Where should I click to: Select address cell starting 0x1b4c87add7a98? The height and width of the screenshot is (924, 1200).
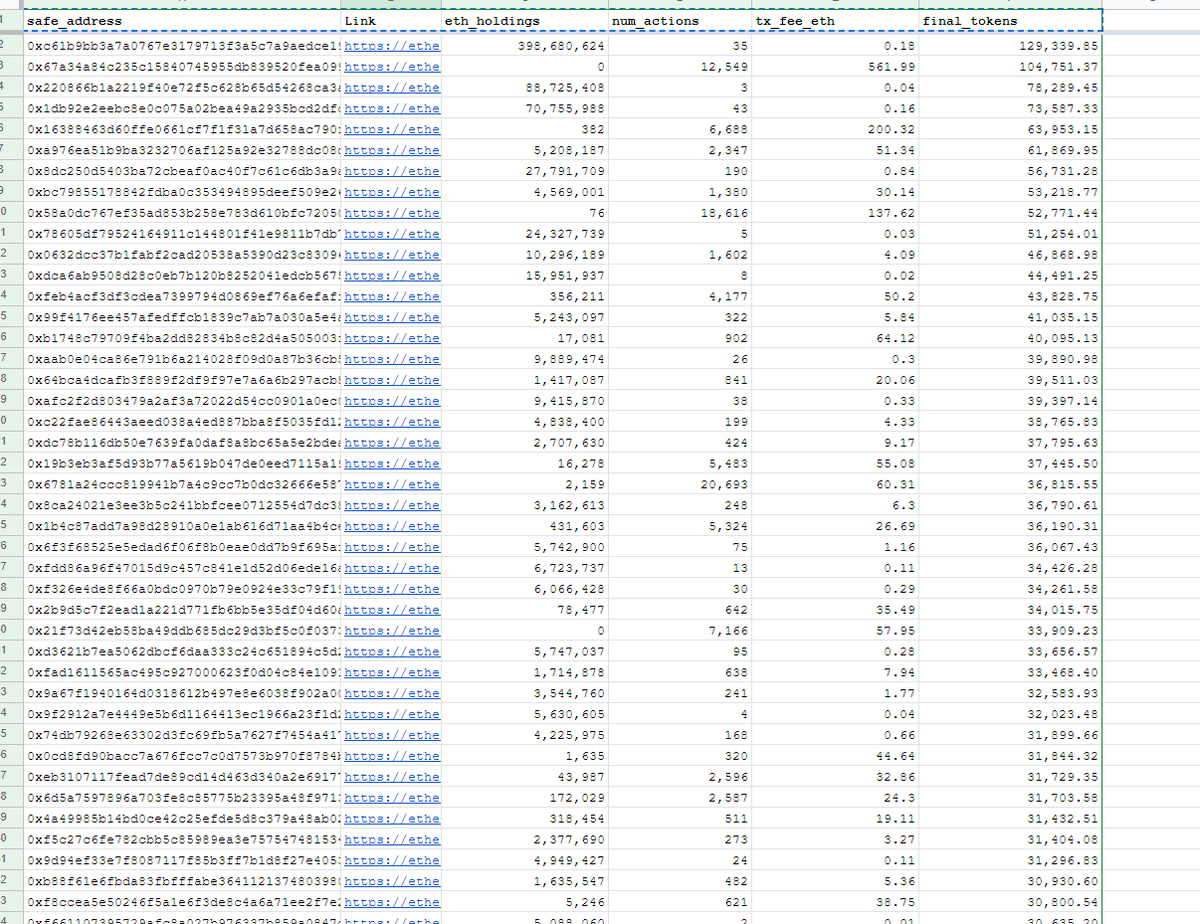[x=181, y=526]
